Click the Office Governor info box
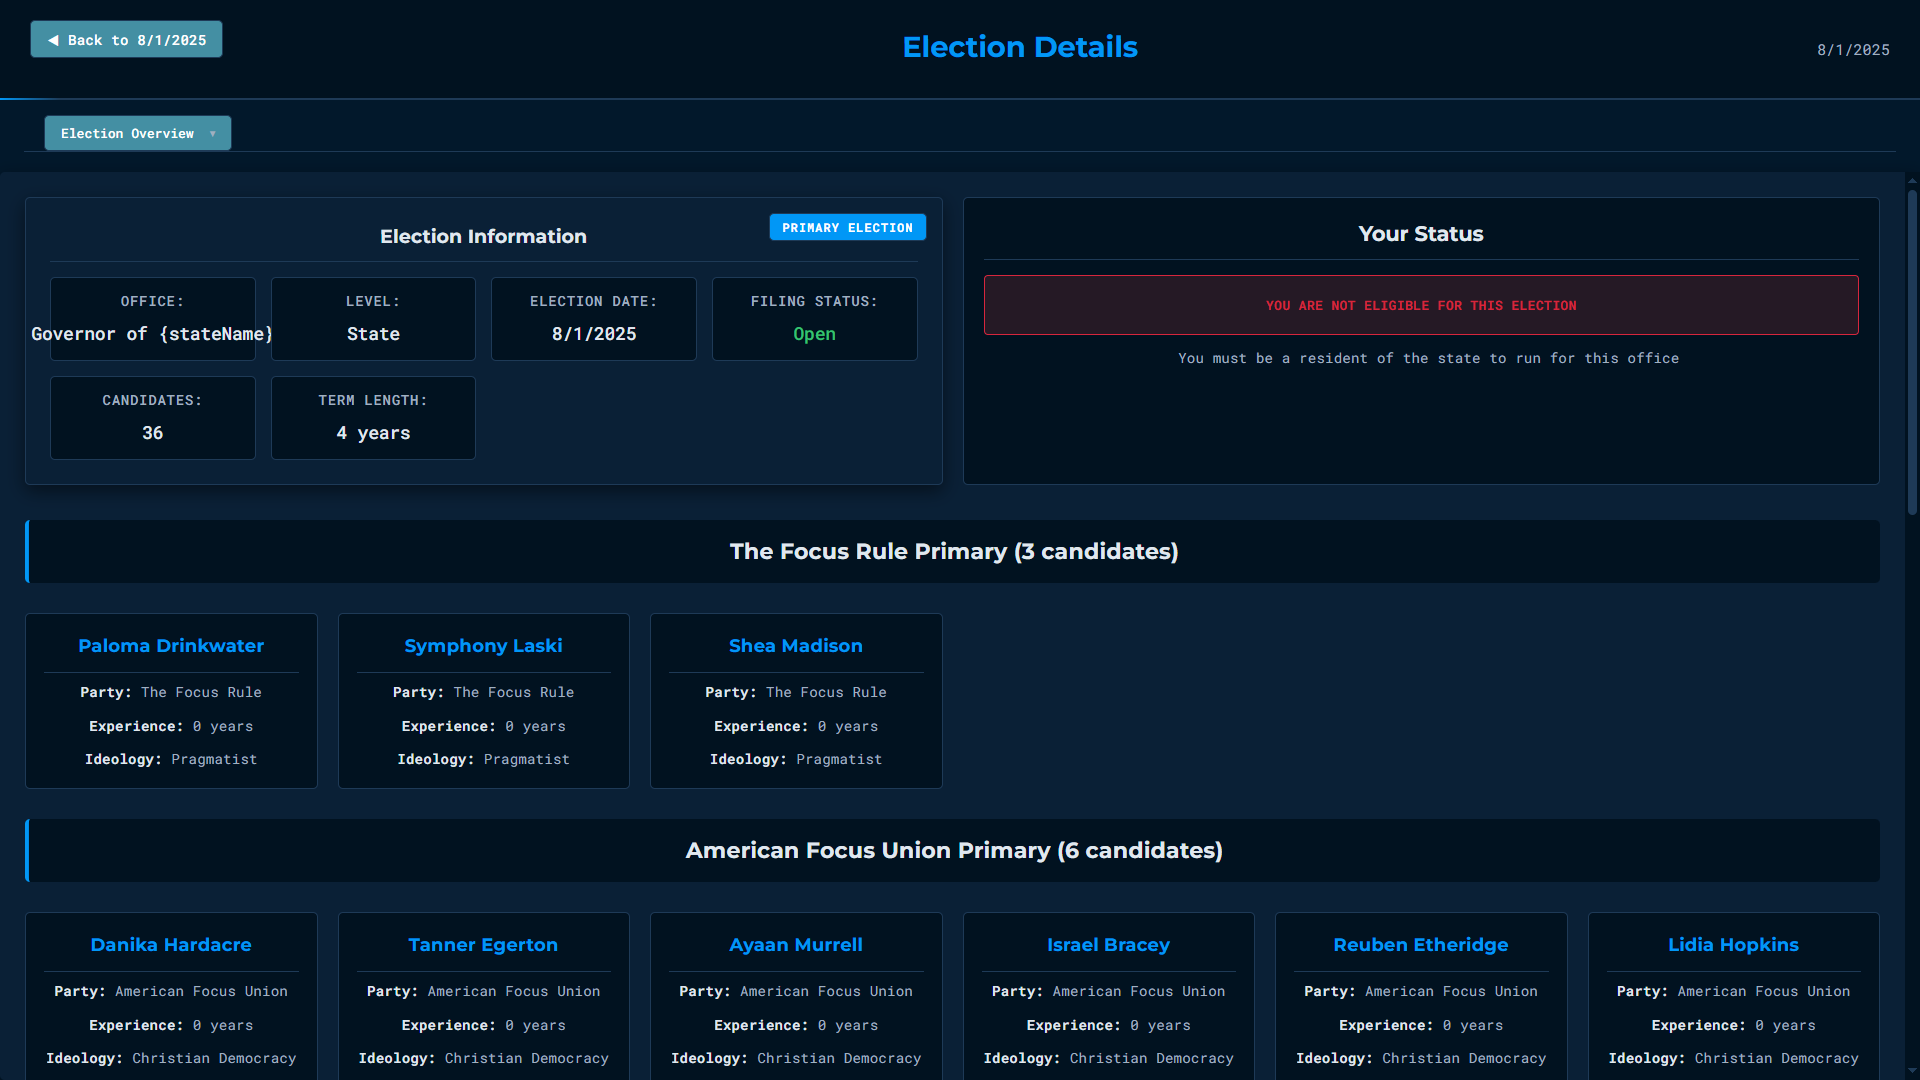 [152, 319]
